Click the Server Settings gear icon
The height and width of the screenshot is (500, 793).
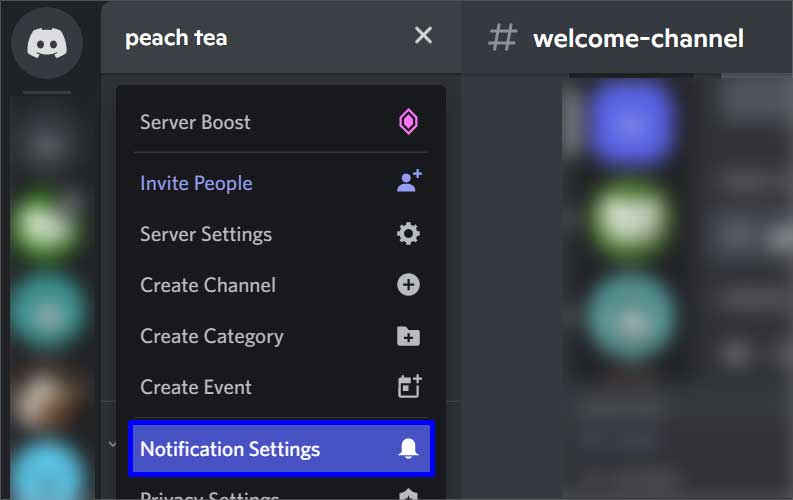tap(408, 234)
